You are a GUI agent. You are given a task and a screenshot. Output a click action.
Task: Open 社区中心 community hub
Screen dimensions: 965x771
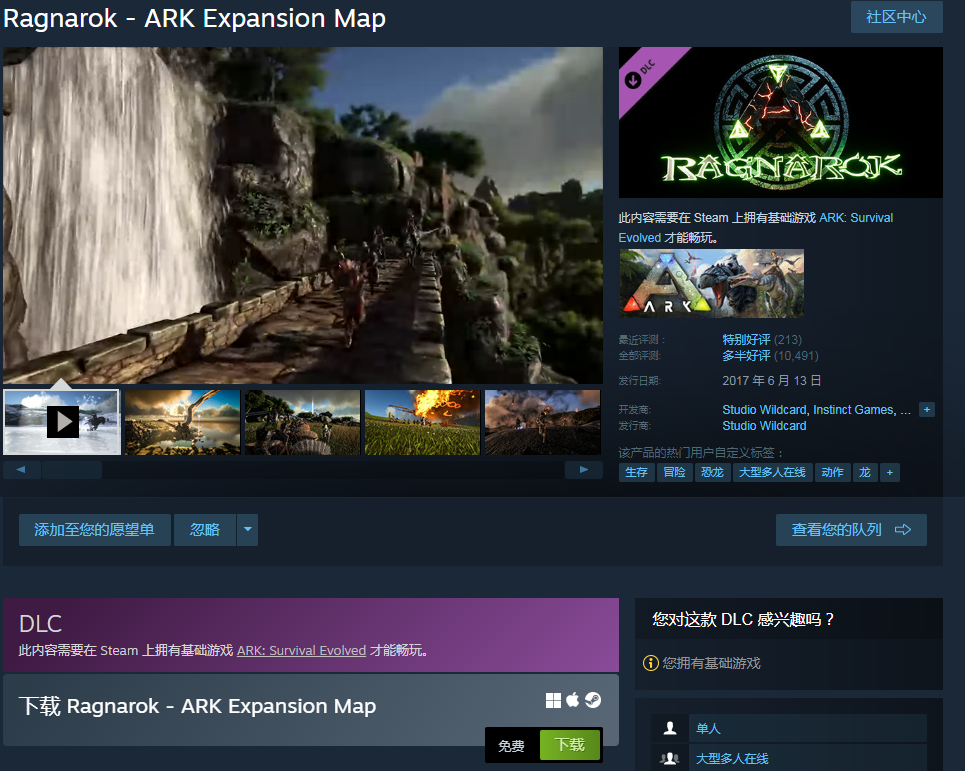(896, 17)
